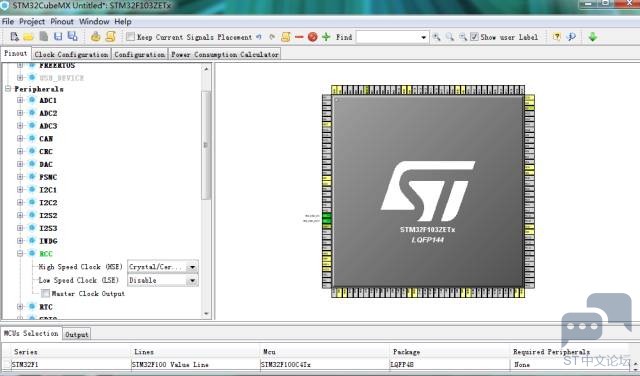
Task: Switch to the Clock Configuration tab
Action: point(71,54)
